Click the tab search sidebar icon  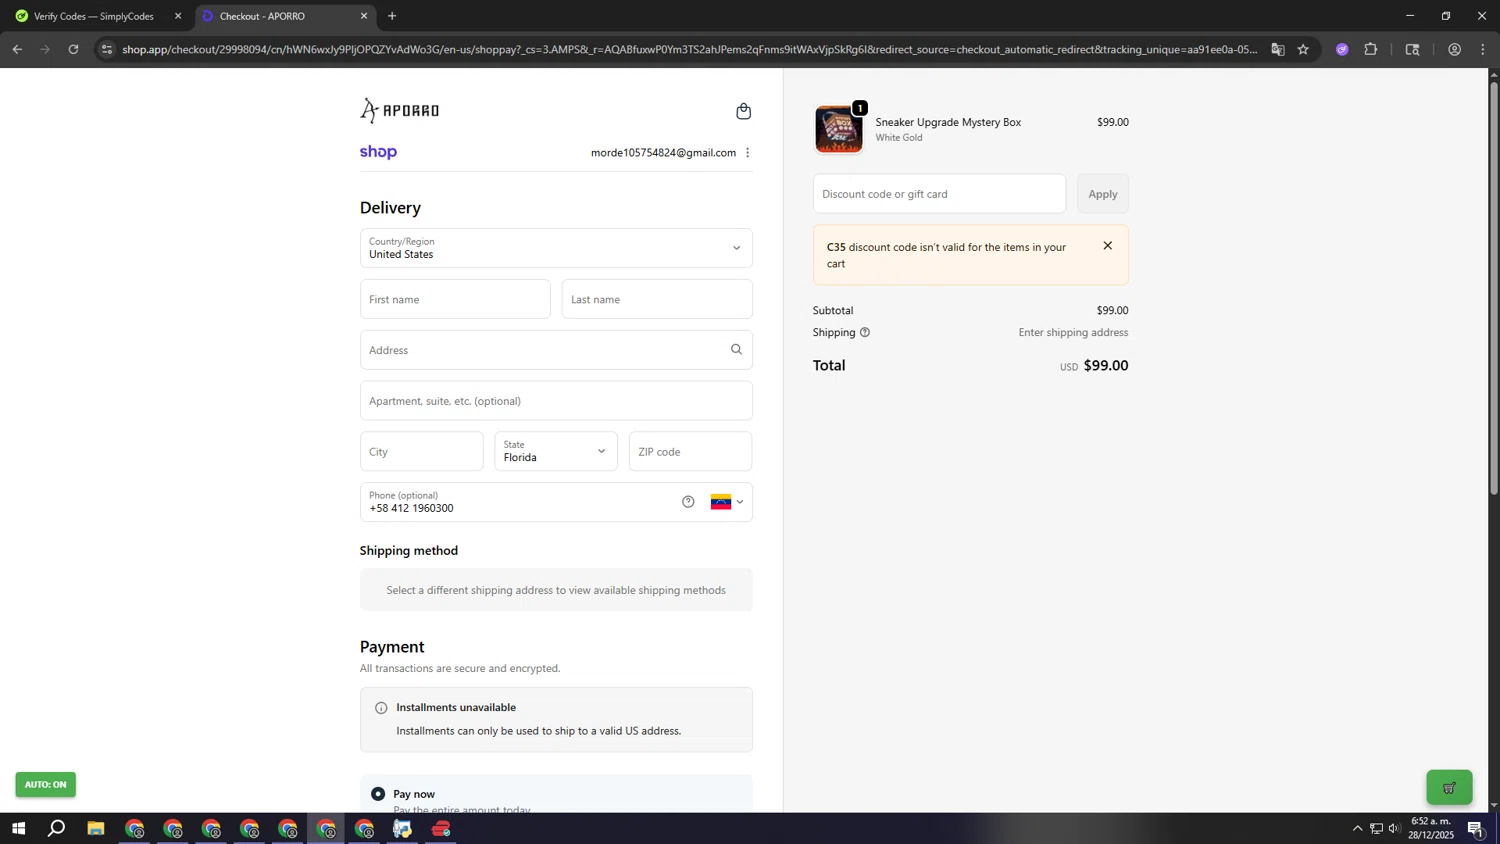1412,49
